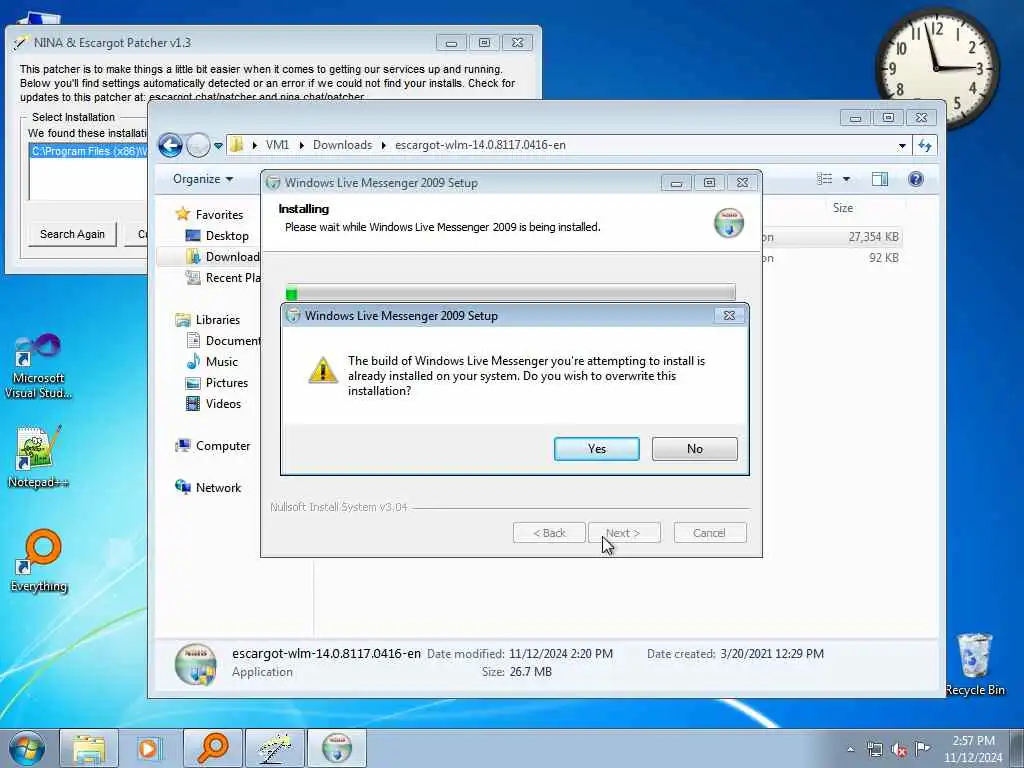Click the Windows Media Player taskbar icon

(149, 748)
